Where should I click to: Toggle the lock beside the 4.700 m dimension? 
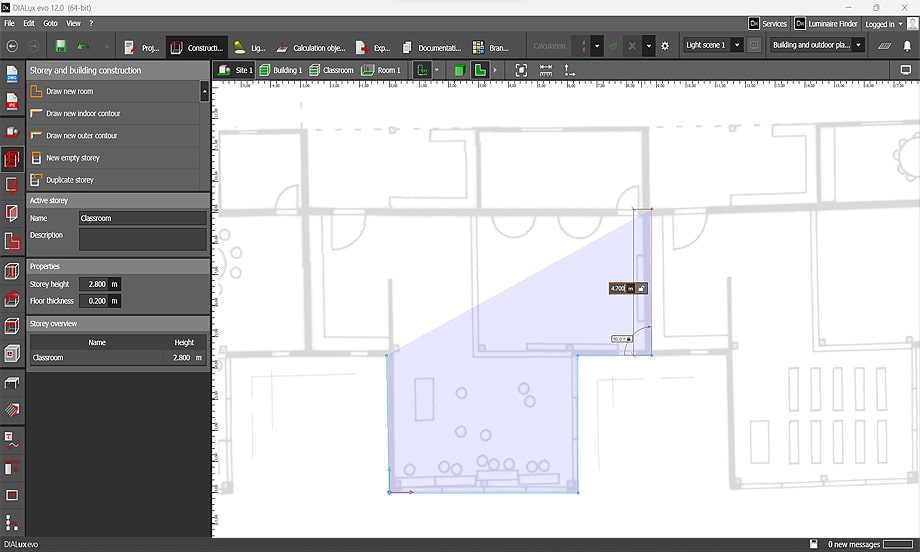click(x=640, y=288)
